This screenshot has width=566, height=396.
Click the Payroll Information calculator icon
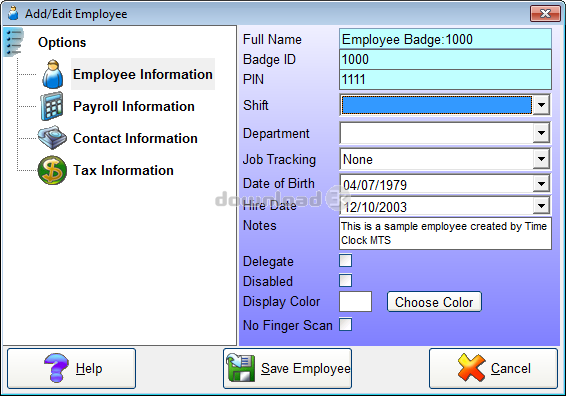51,106
